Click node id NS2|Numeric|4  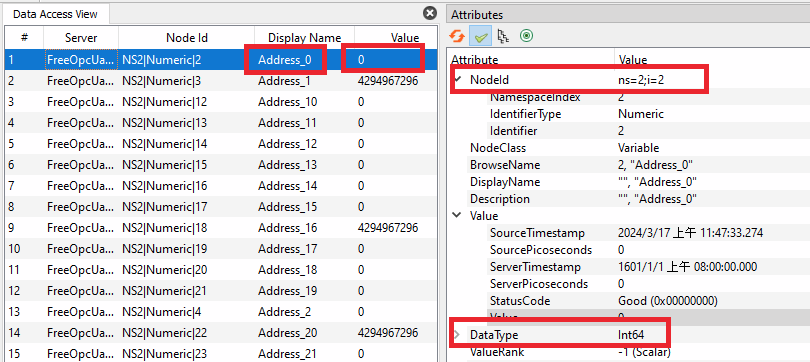[161, 311]
